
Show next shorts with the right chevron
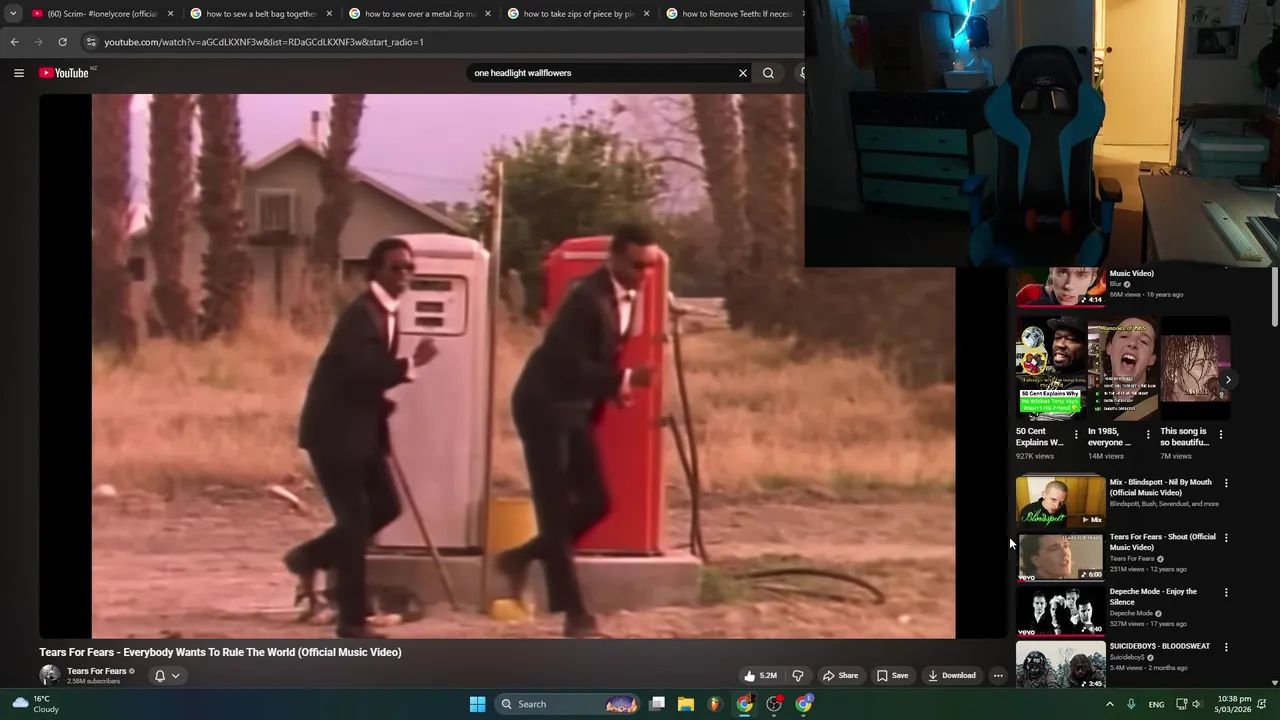[1228, 380]
